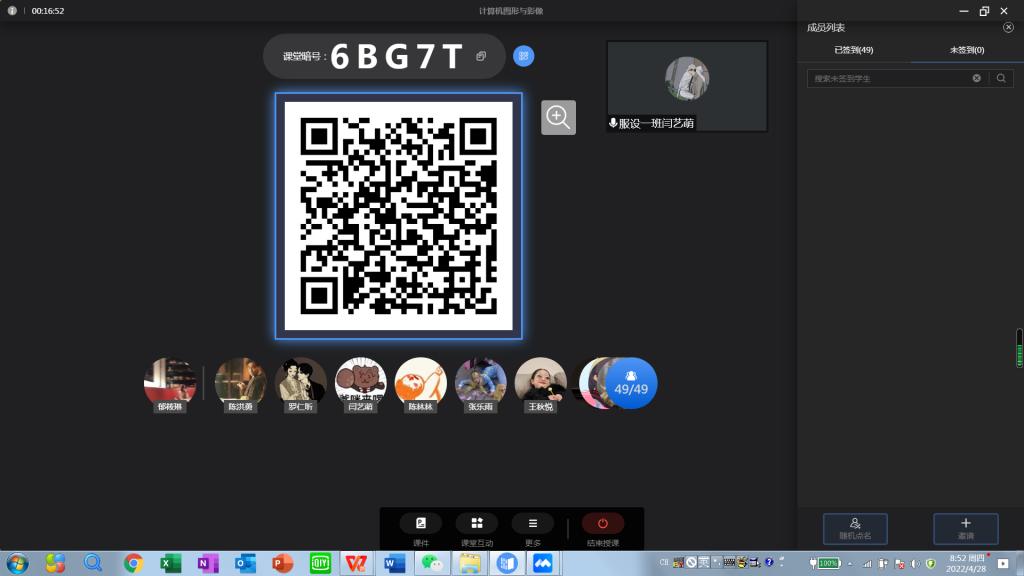Select 陈林林's avatar thumbnail
This screenshot has height=576, width=1024.
point(420,383)
